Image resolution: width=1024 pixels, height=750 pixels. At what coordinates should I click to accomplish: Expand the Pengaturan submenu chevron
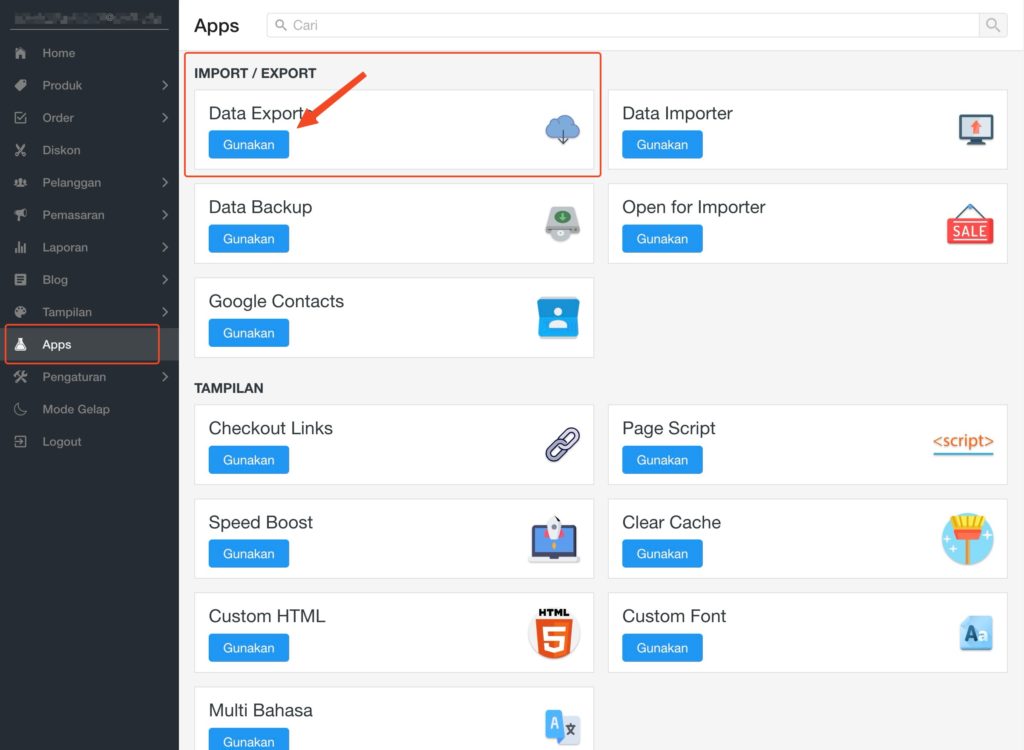click(x=165, y=377)
